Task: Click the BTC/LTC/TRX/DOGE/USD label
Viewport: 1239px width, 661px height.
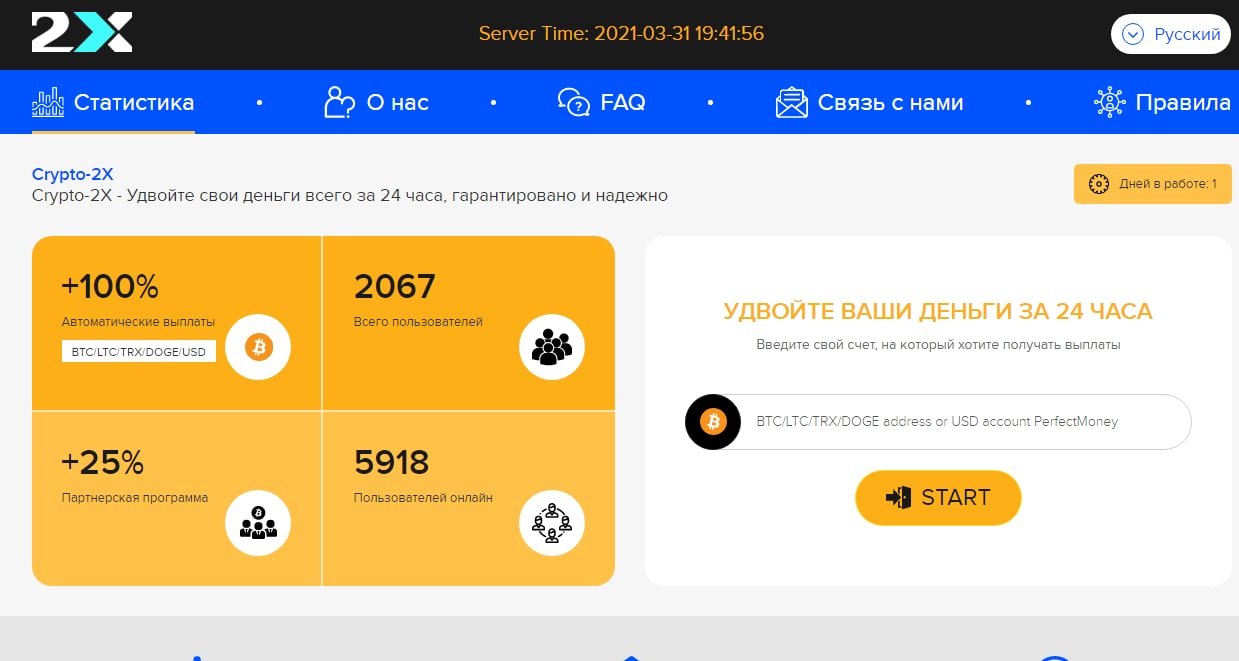Action: [139, 352]
